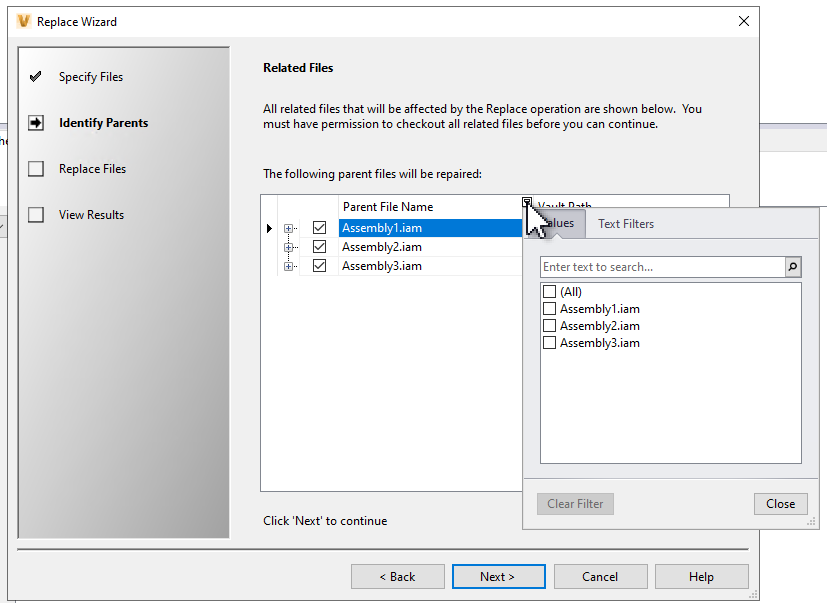Click the Next button to continue
Viewport: 827px width, 603px height.
(498, 576)
